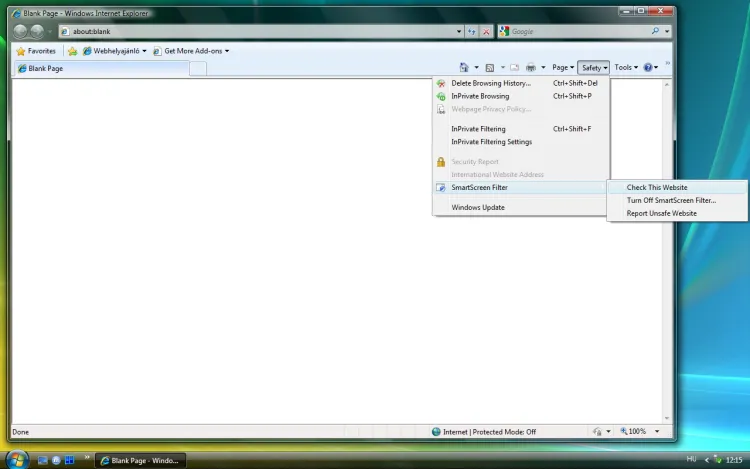This screenshot has height=469, width=750.
Task: Open the Help question mark menu
Action: pos(650,67)
